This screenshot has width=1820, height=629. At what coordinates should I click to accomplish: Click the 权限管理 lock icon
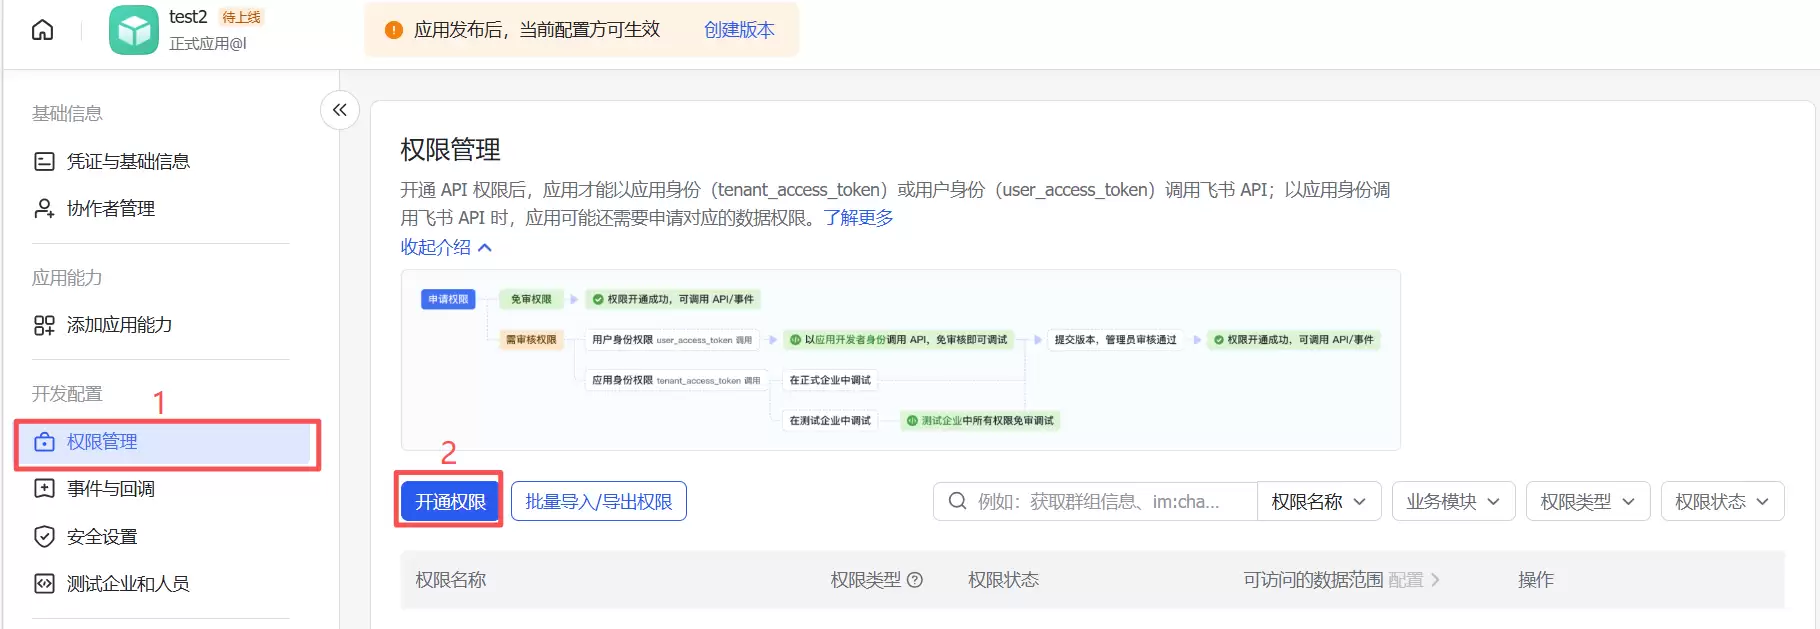[44, 442]
